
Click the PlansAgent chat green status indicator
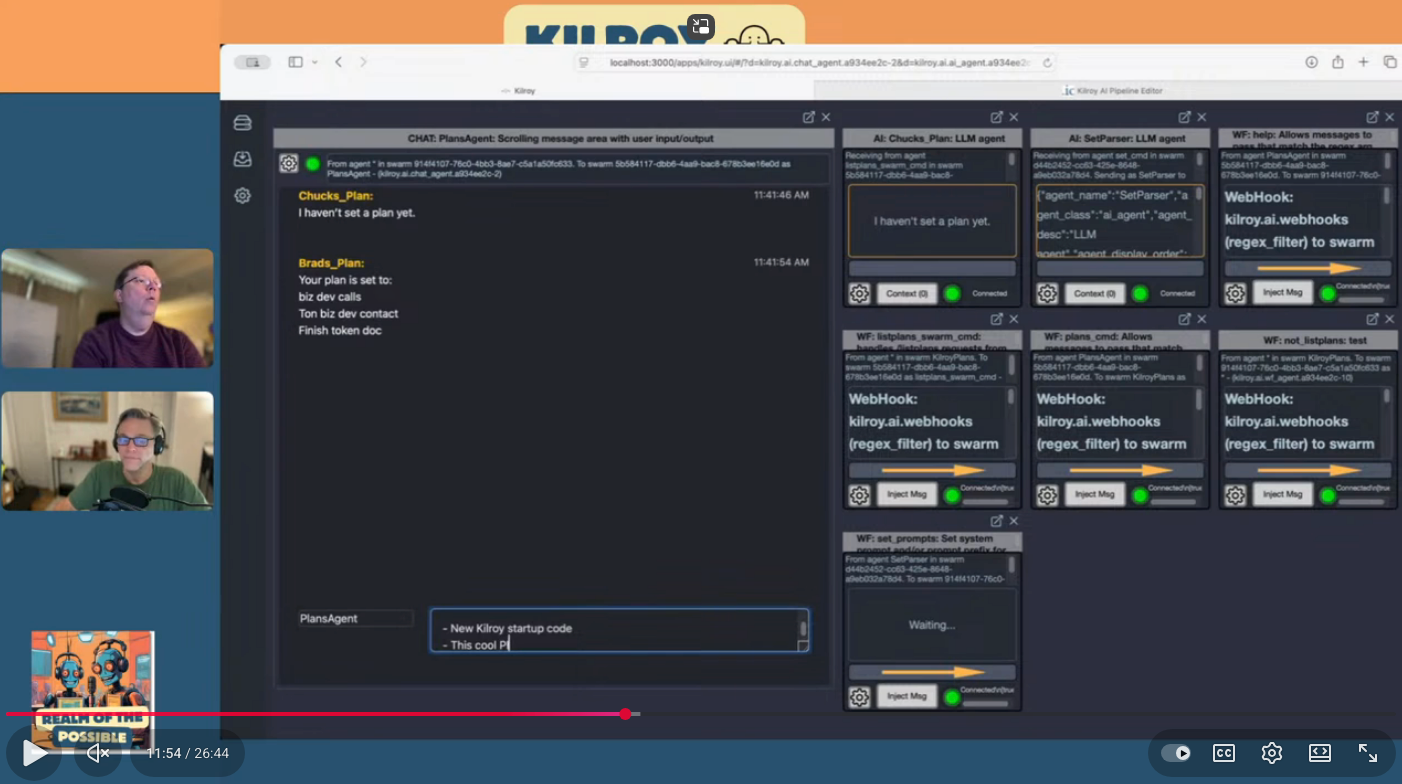[x=313, y=164]
